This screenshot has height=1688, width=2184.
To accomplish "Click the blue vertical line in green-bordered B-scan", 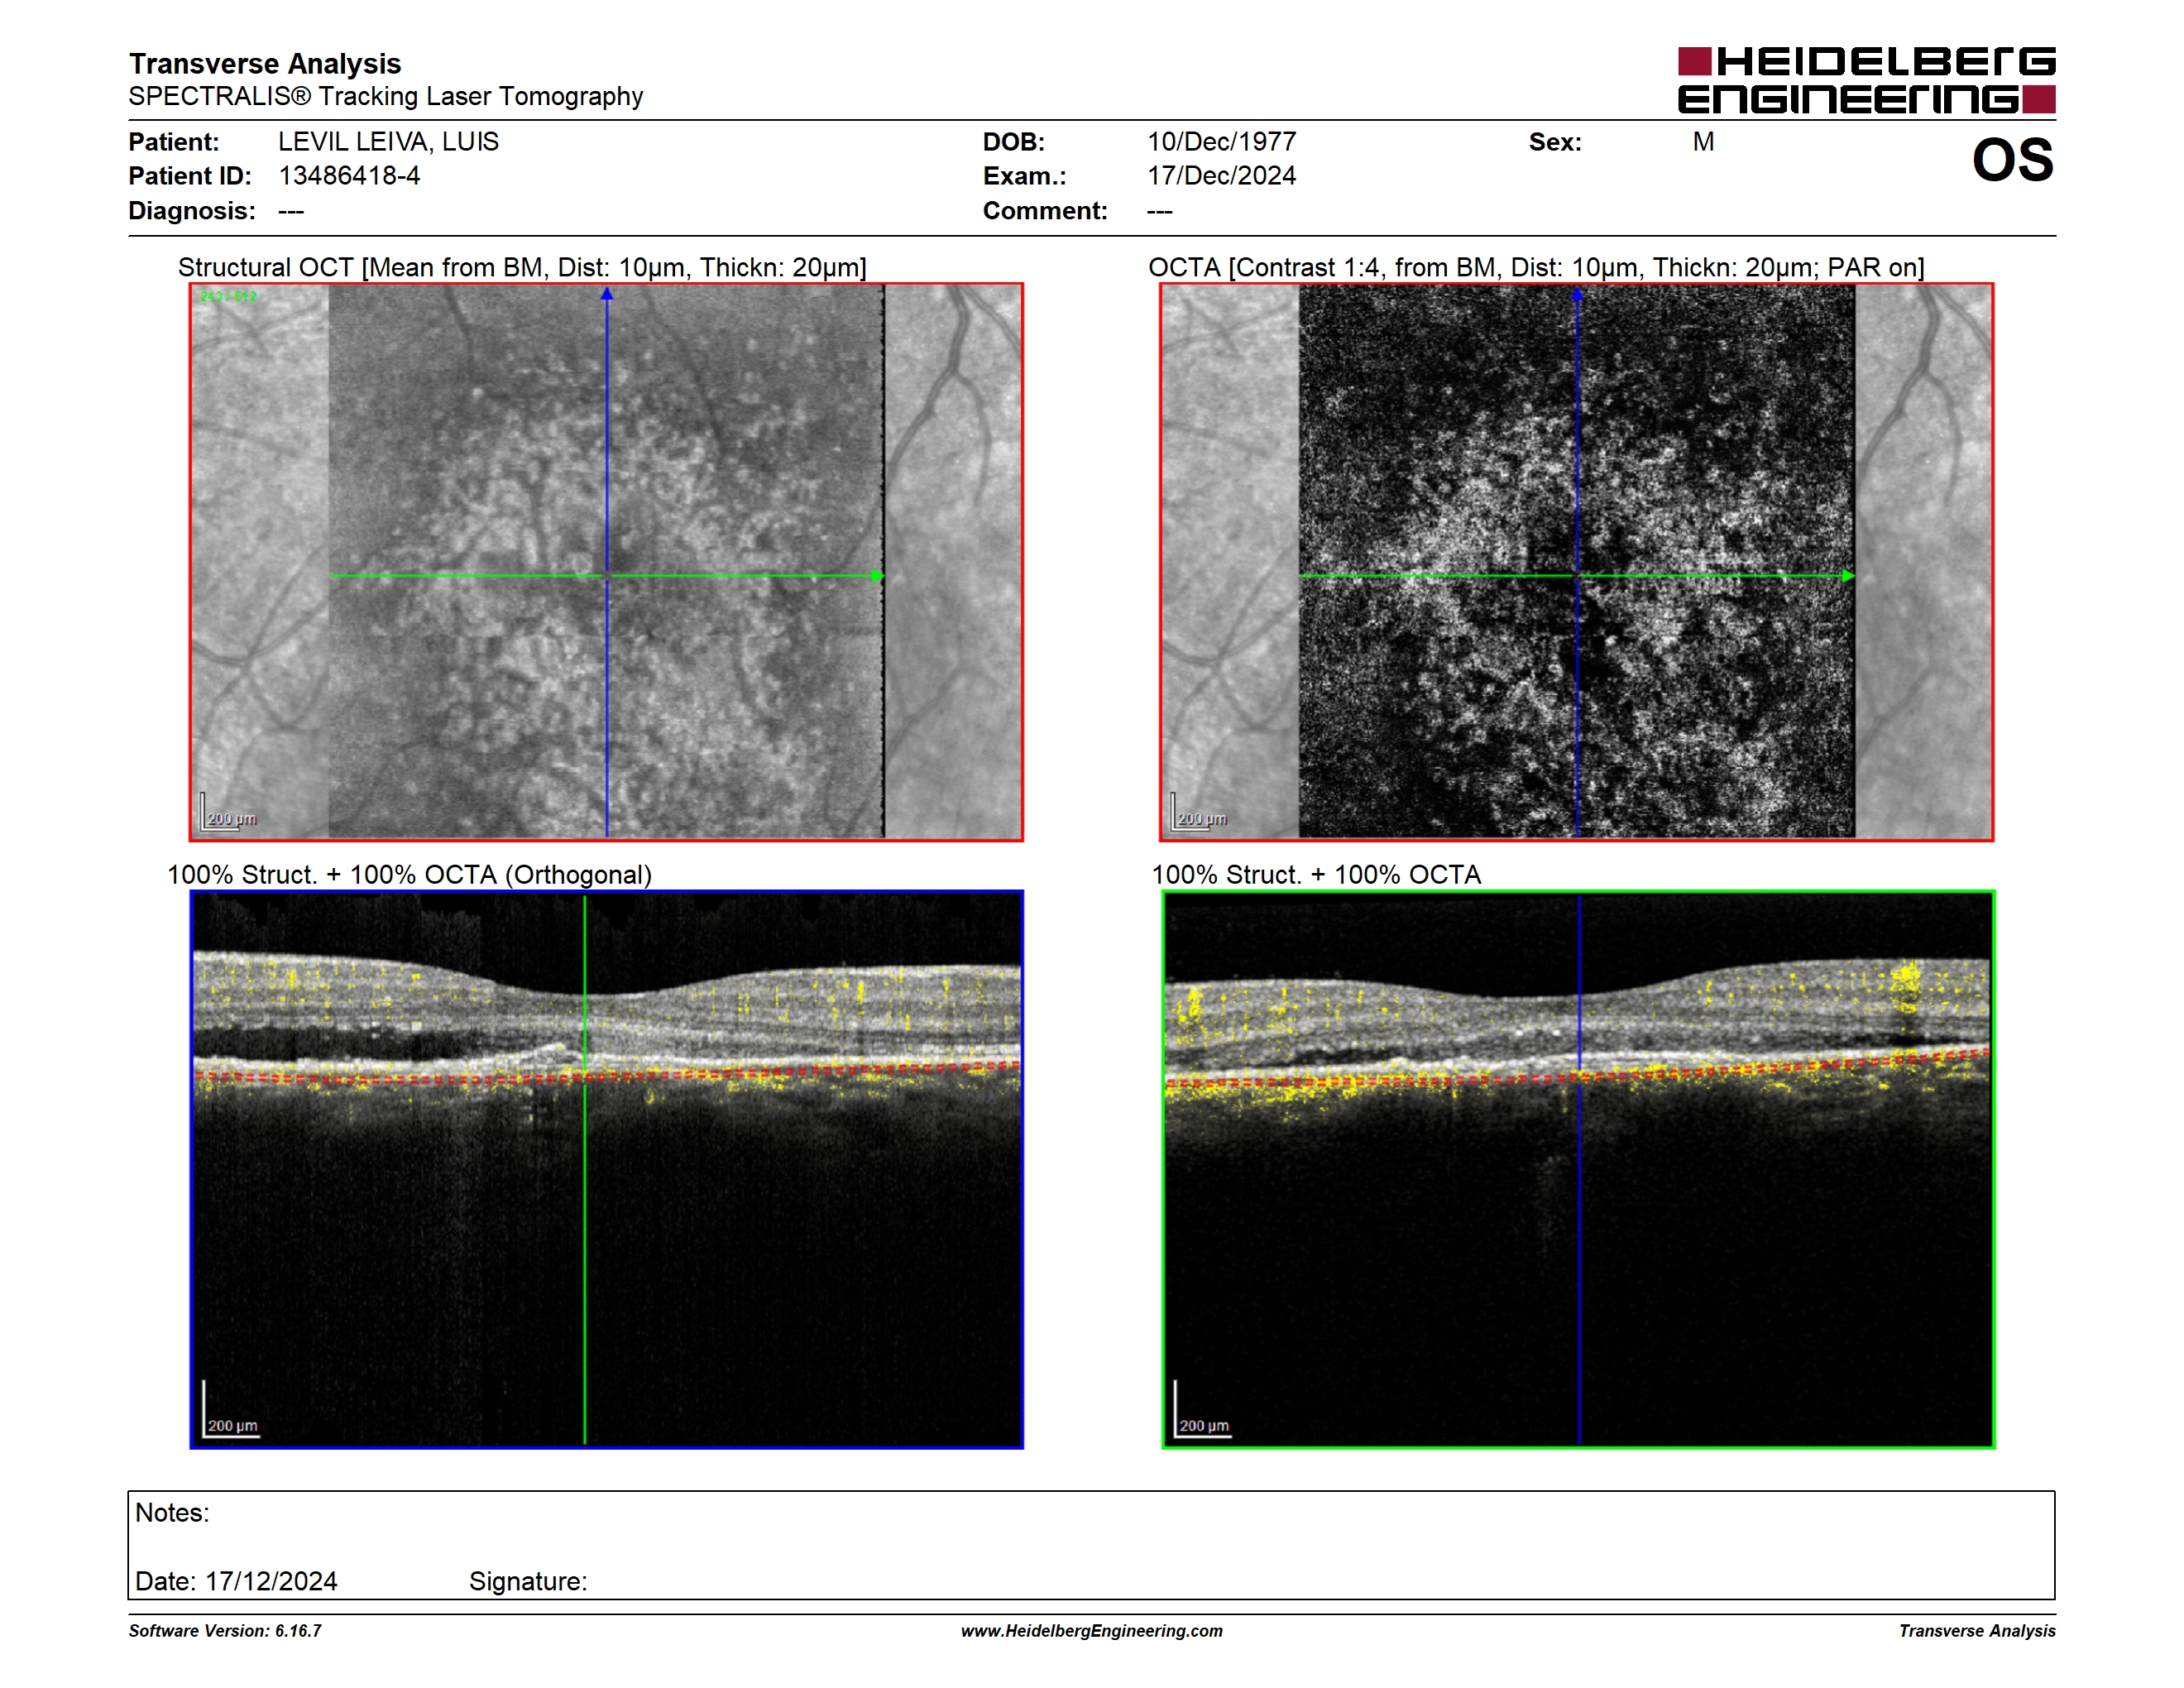I will (1579, 1169).
